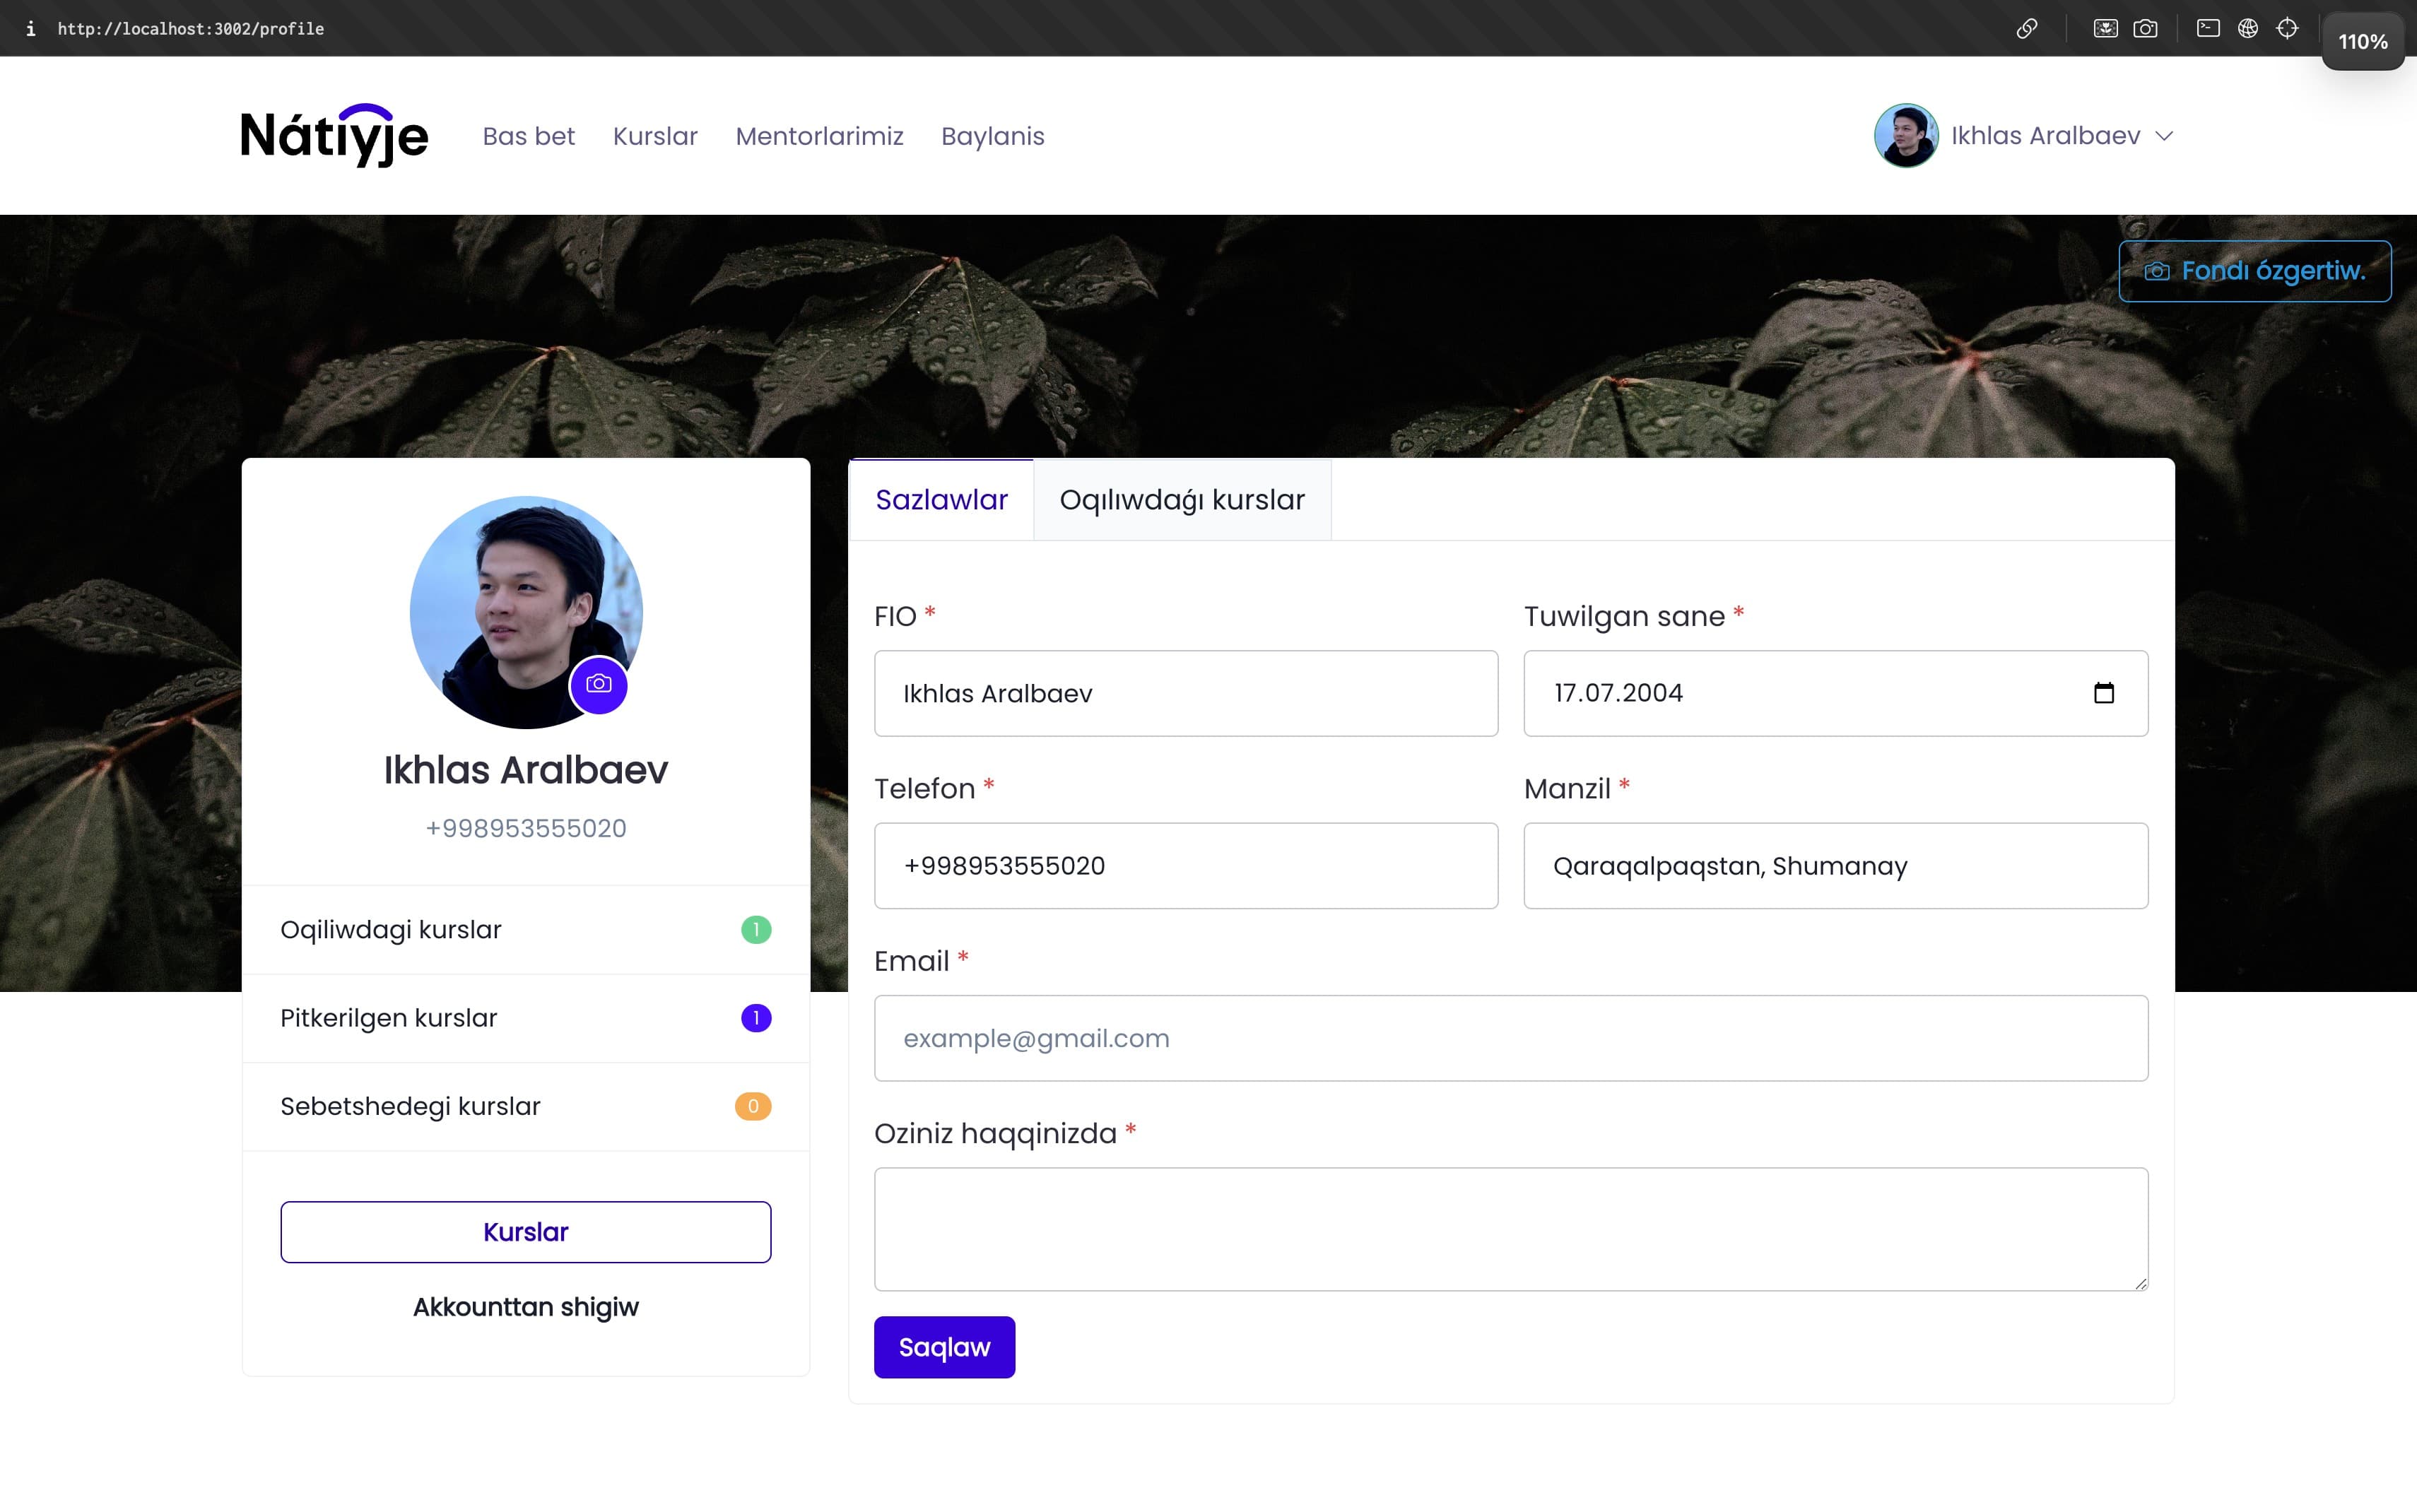2417x1512 pixels.
Task: Click the Nátiyje logo
Action: coord(334,136)
